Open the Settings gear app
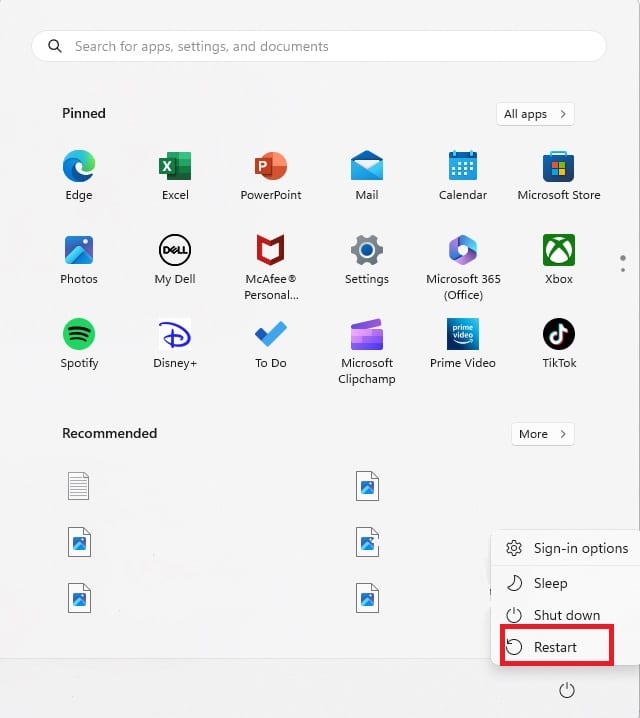The height and width of the screenshot is (718, 640). (367, 251)
